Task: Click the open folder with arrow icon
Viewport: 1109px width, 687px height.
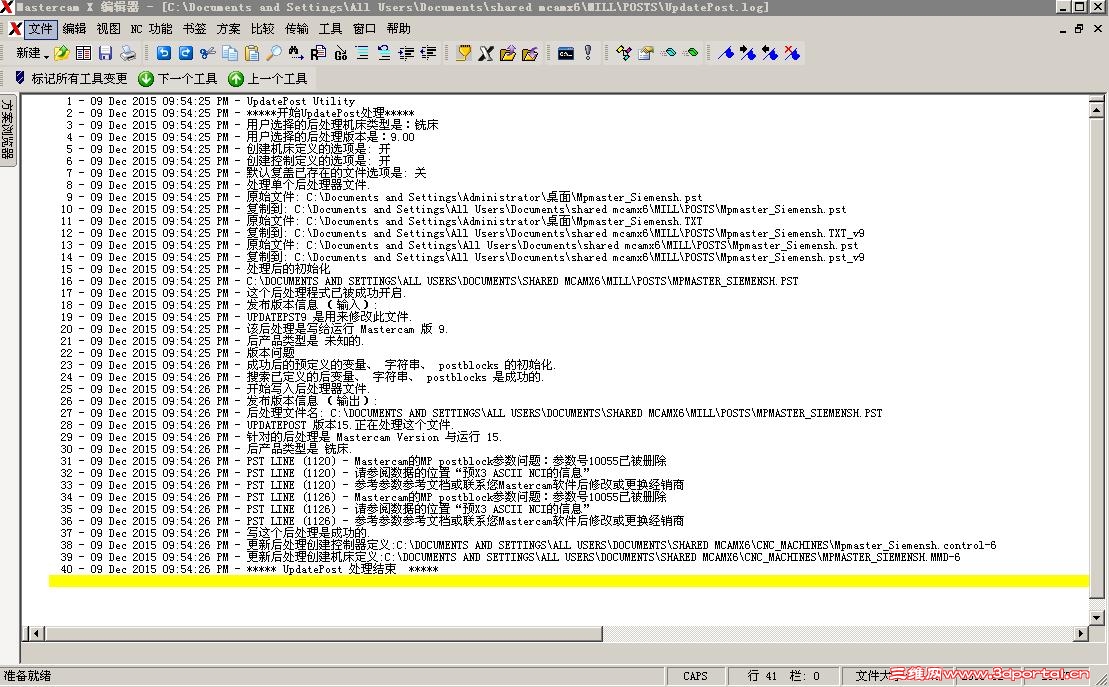Action: pyautogui.click(x=508, y=53)
